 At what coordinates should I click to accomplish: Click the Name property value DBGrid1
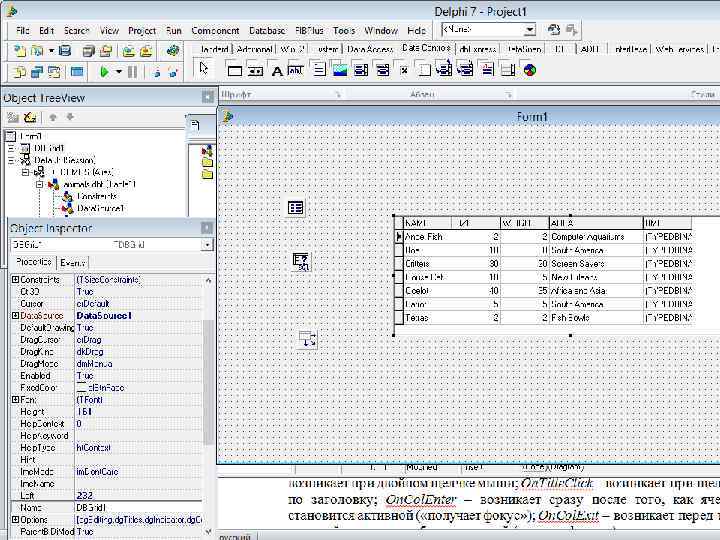pyautogui.click(x=138, y=507)
